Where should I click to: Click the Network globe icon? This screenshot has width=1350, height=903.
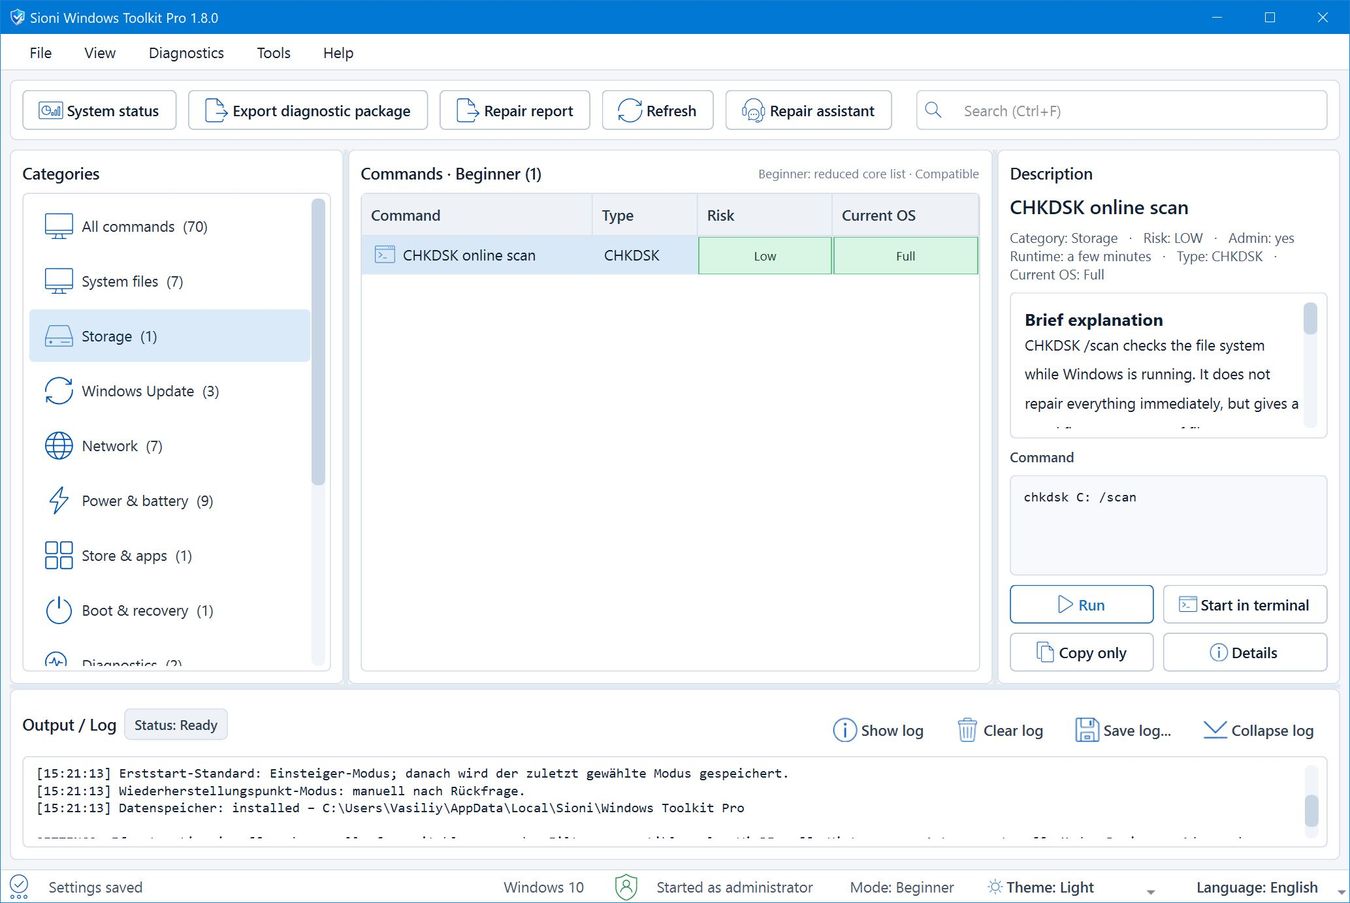click(59, 446)
